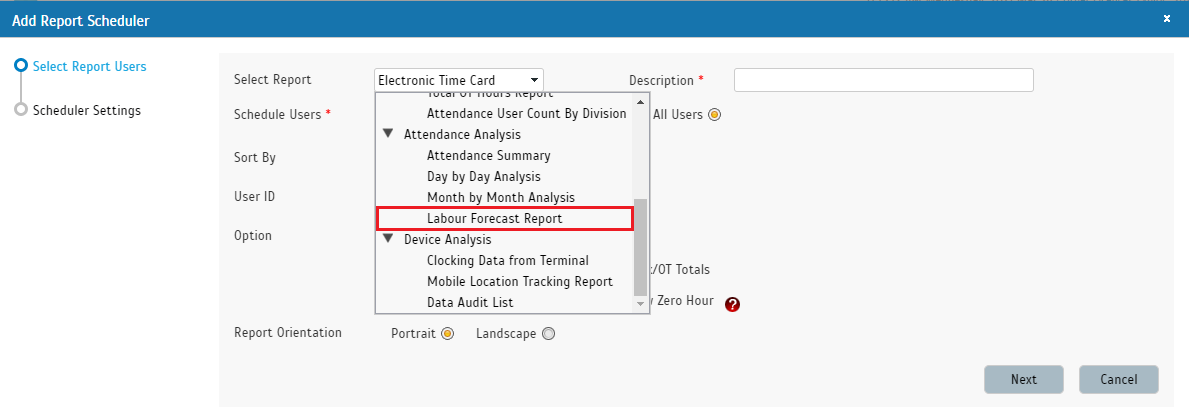
Task: Select Clocking Data from Terminal report
Action: [x=507, y=261]
